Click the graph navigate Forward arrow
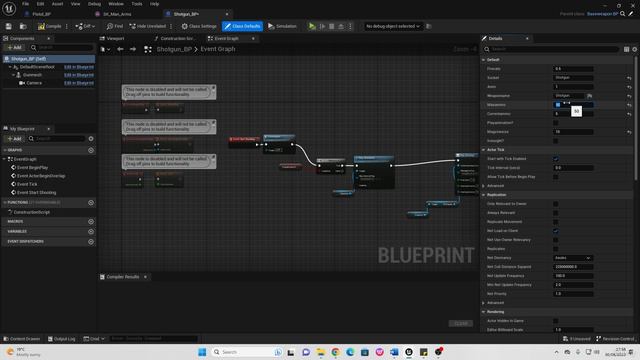 pos(133,49)
